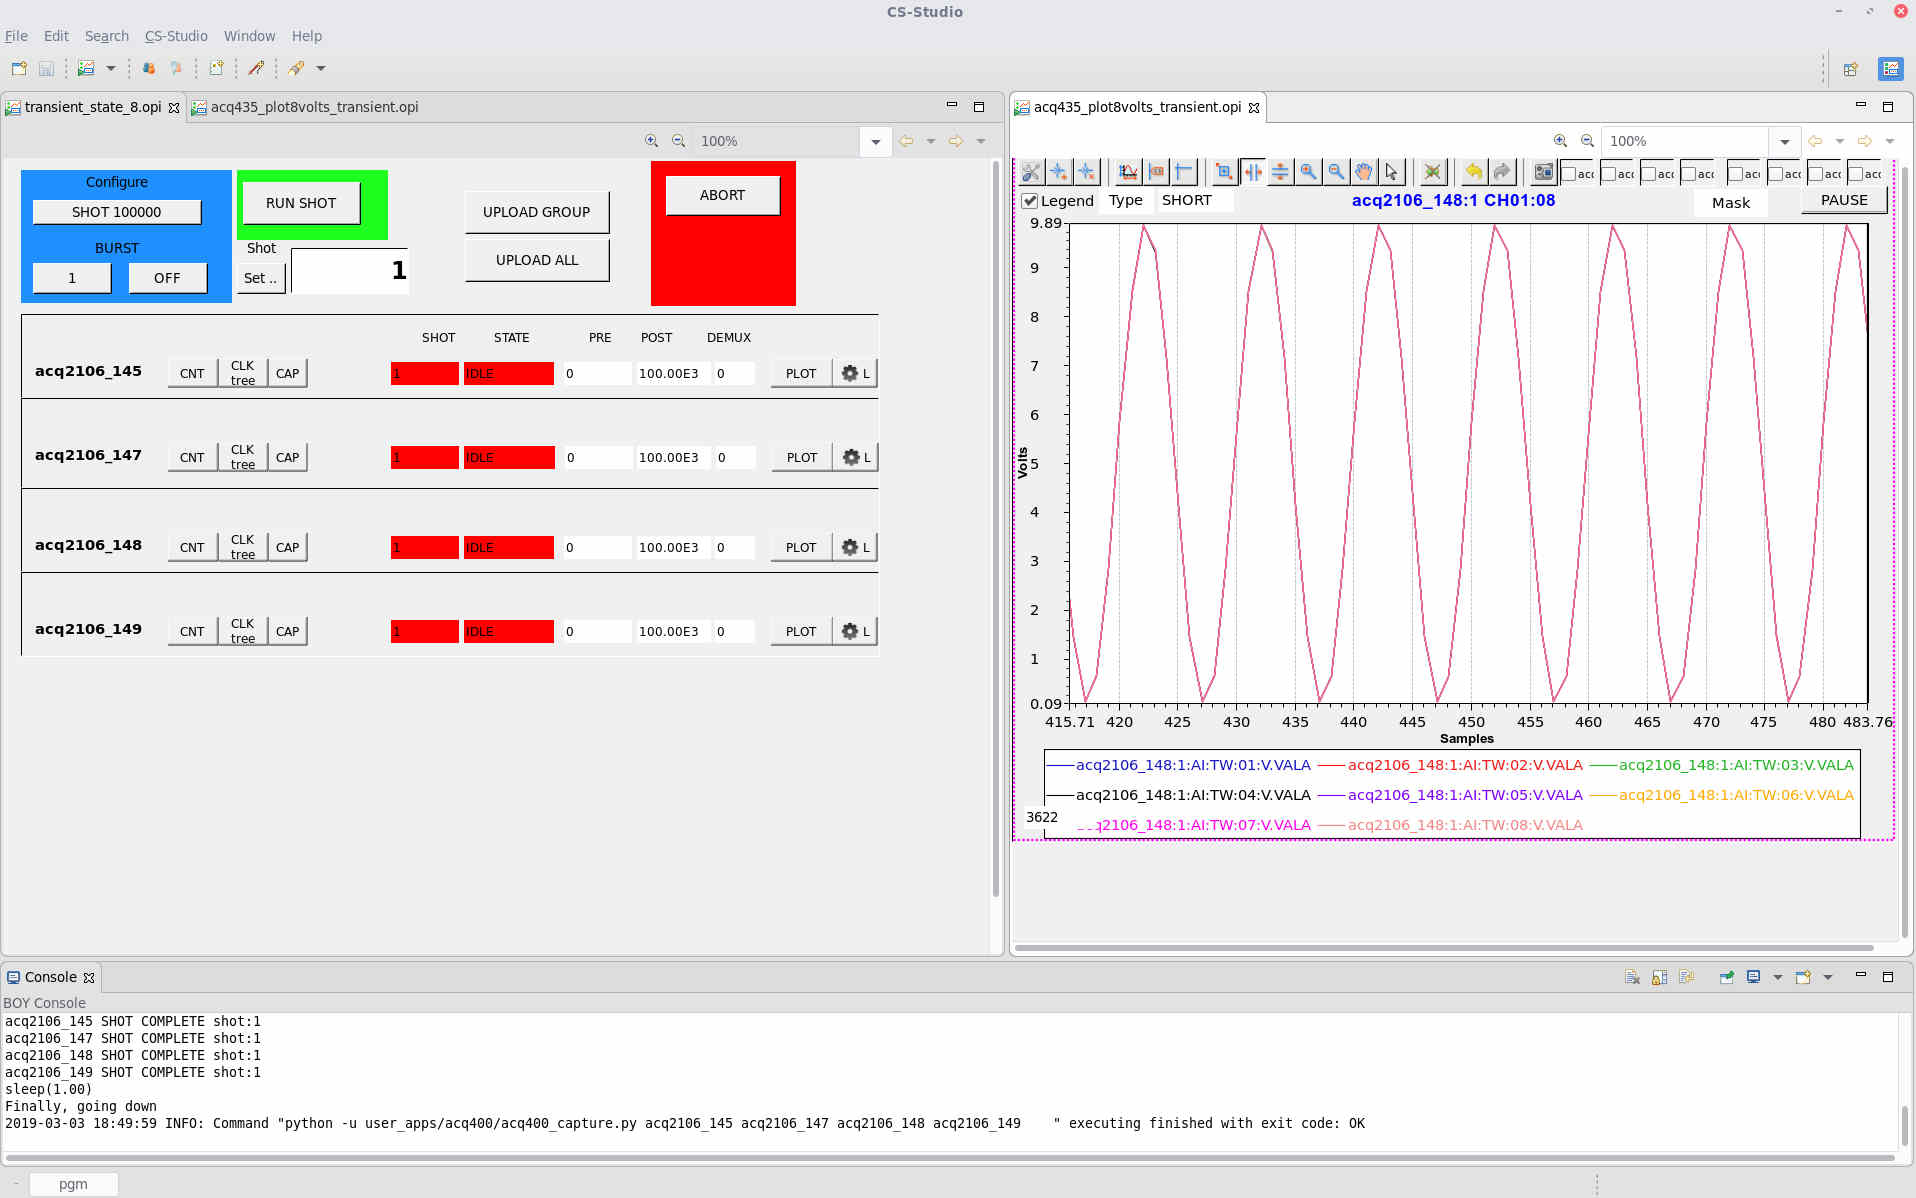Expand forward navigation history dropdown in left editor
Image resolution: width=1916 pixels, height=1198 pixels.
click(x=981, y=141)
